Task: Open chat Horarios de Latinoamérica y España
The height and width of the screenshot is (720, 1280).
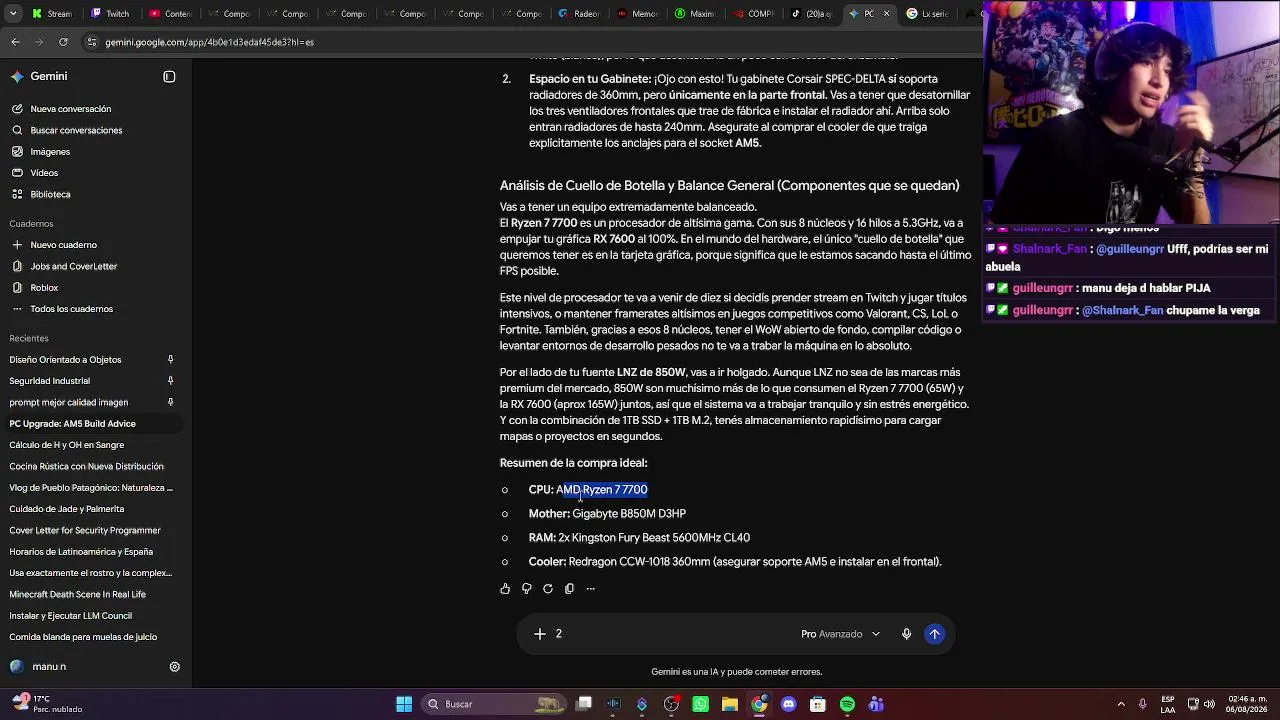Action: 81,552
